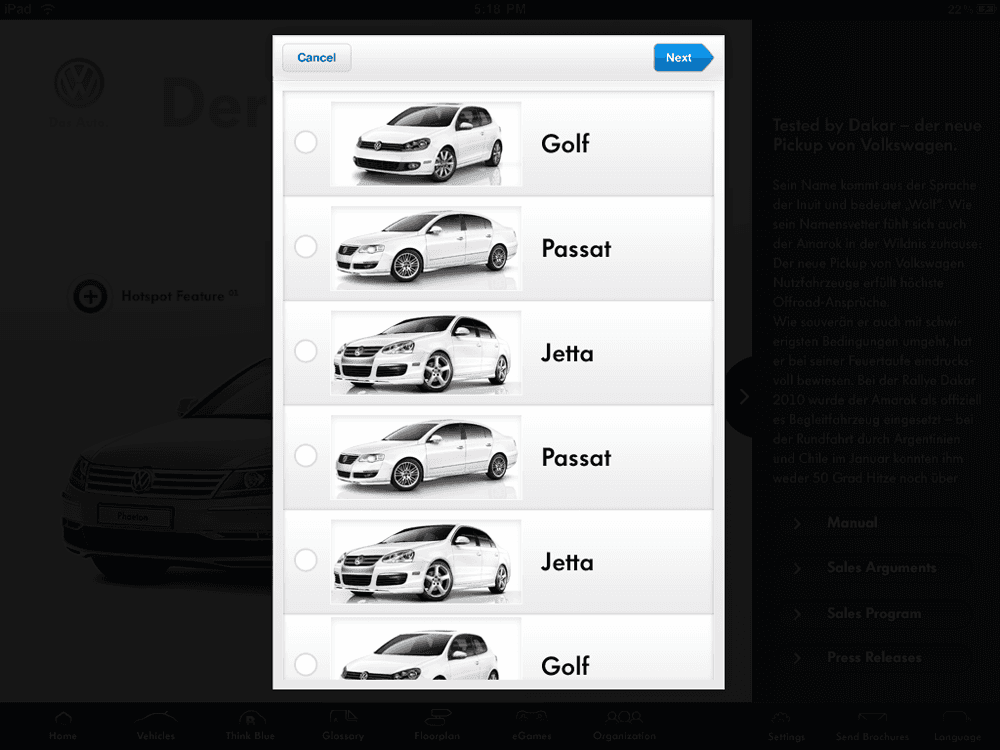Screen dimensions: 1000x750
Task: Click first Passat car thumbnail
Action: (426, 249)
